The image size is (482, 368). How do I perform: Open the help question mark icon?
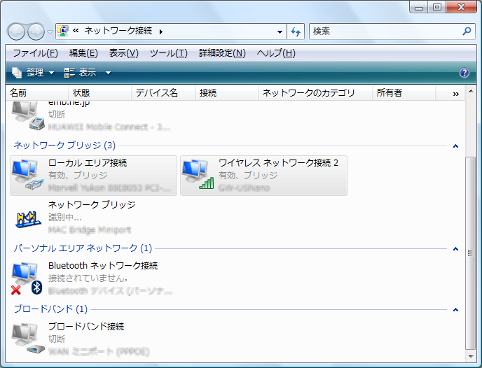pos(464,73)
